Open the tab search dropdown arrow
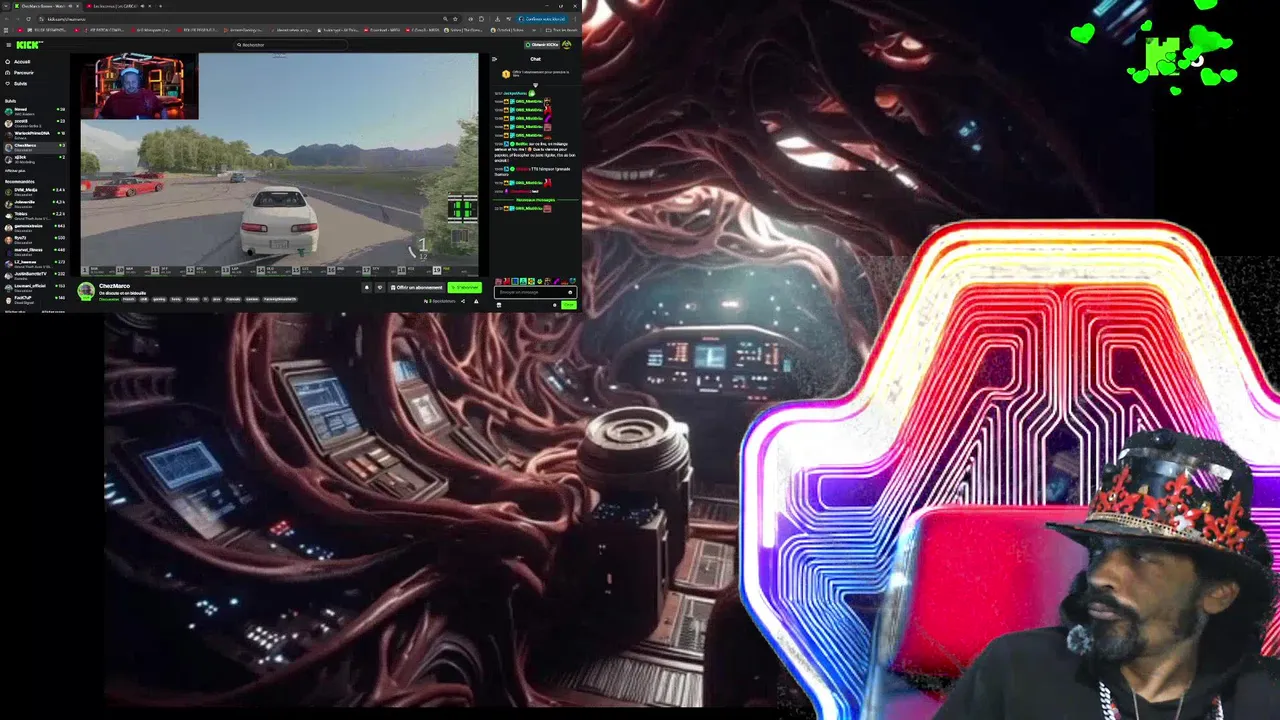 (6, 6)
